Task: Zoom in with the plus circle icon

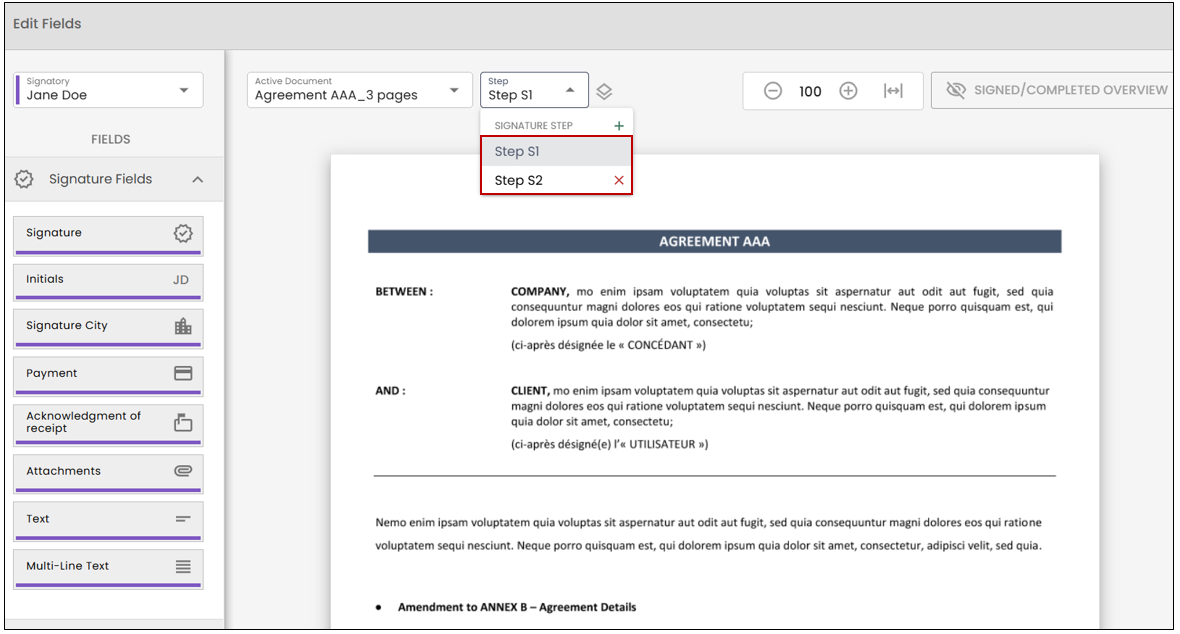Action: [x=848, y=91]
